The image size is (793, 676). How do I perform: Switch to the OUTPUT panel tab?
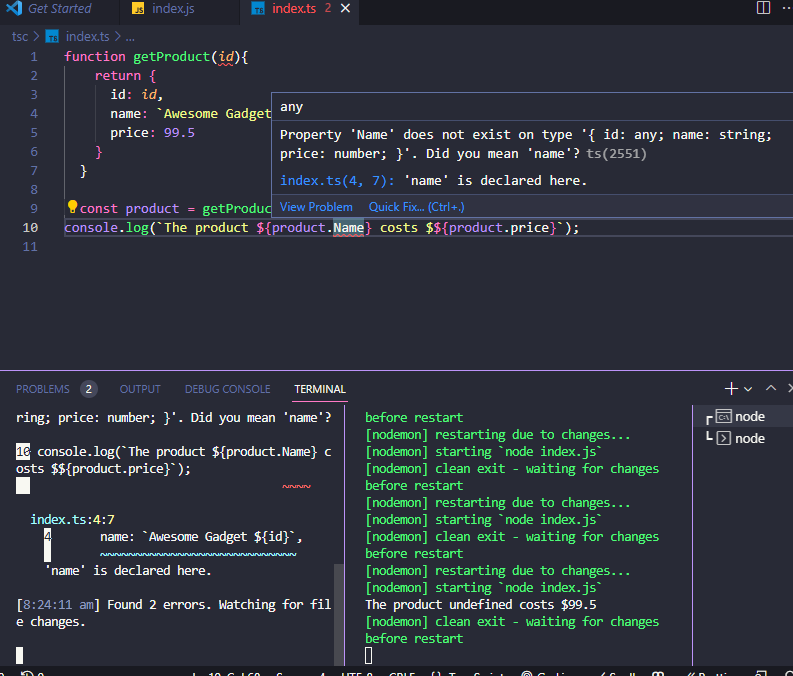click(140, 389)
